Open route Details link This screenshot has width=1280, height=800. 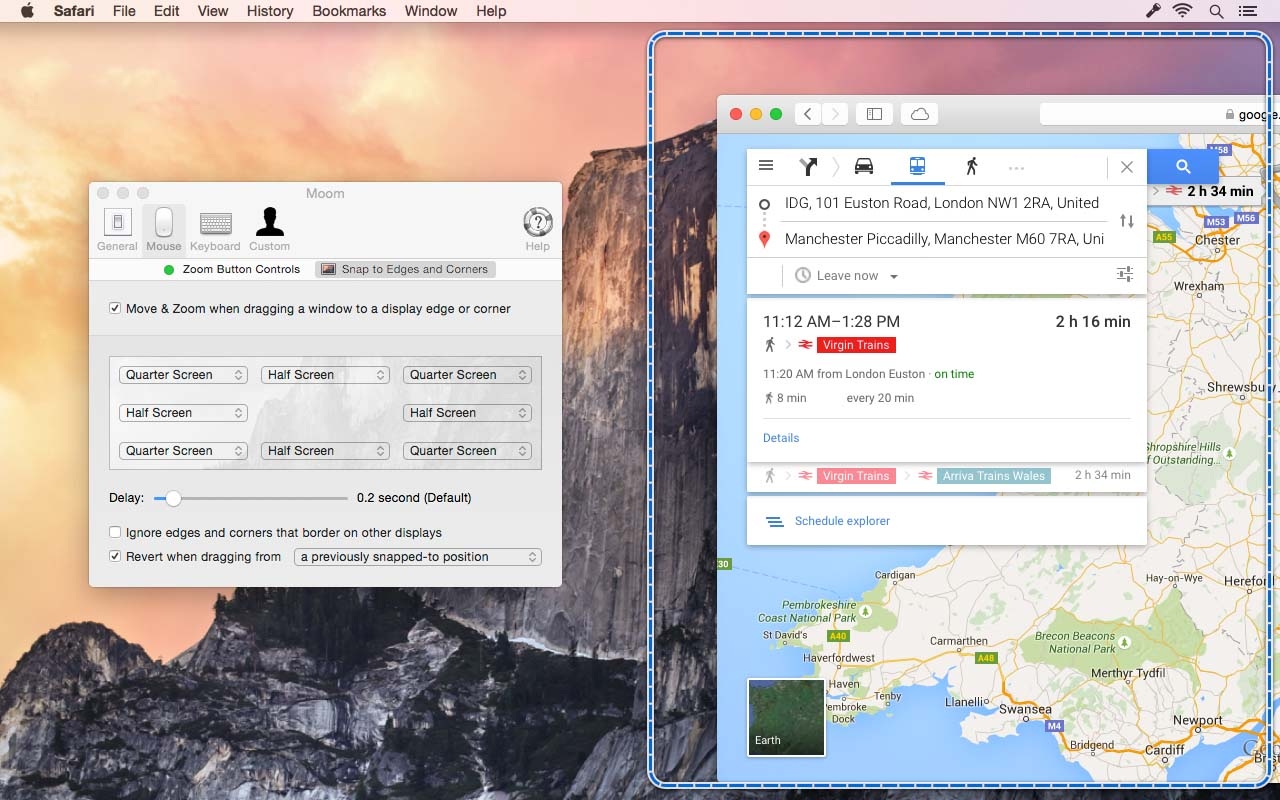pyautogui.click(x=781, y=438)
